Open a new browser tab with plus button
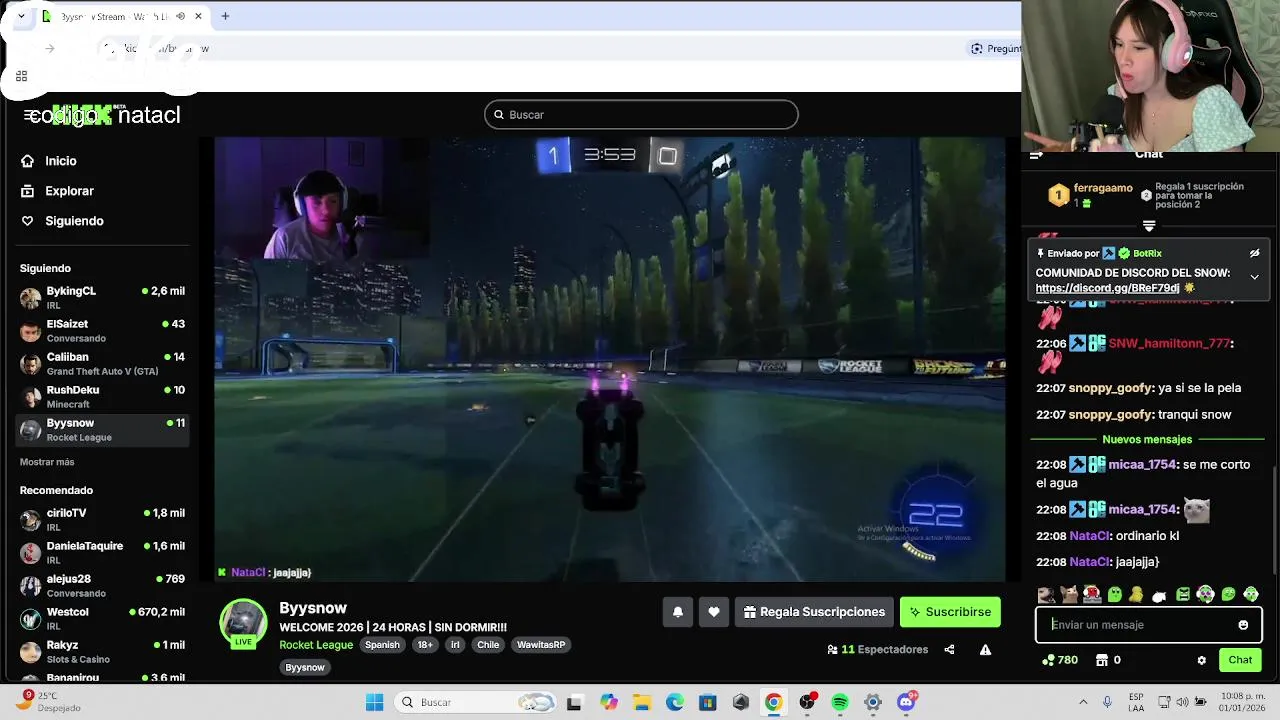The image size is (1280, 720). 225,16
